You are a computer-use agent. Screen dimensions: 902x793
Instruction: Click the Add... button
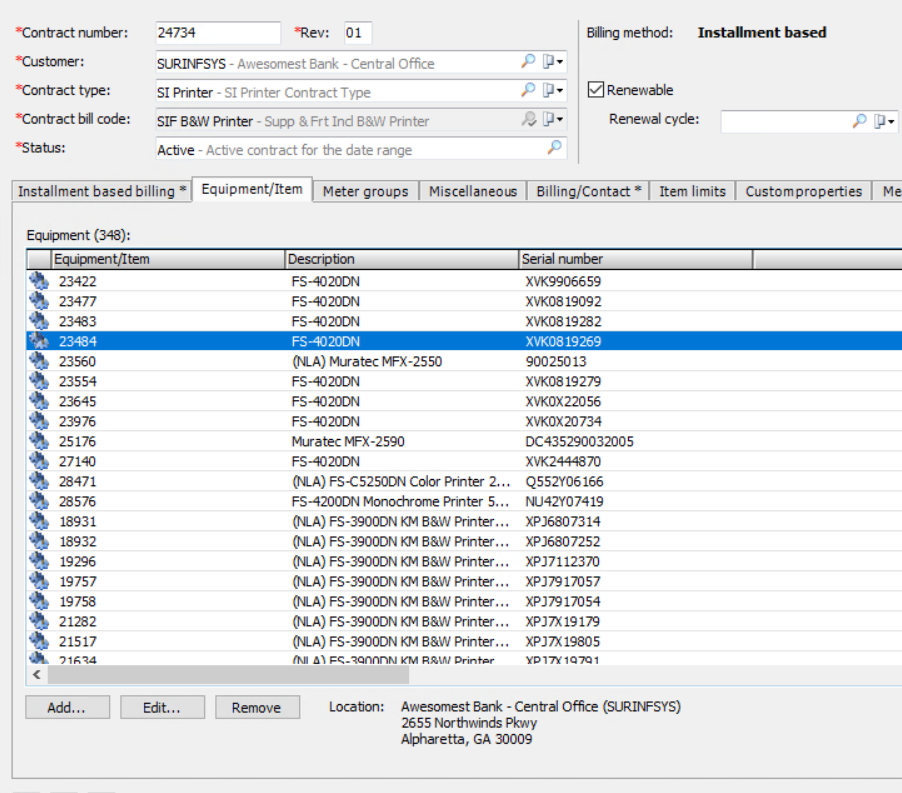click(x=67, y=707)
